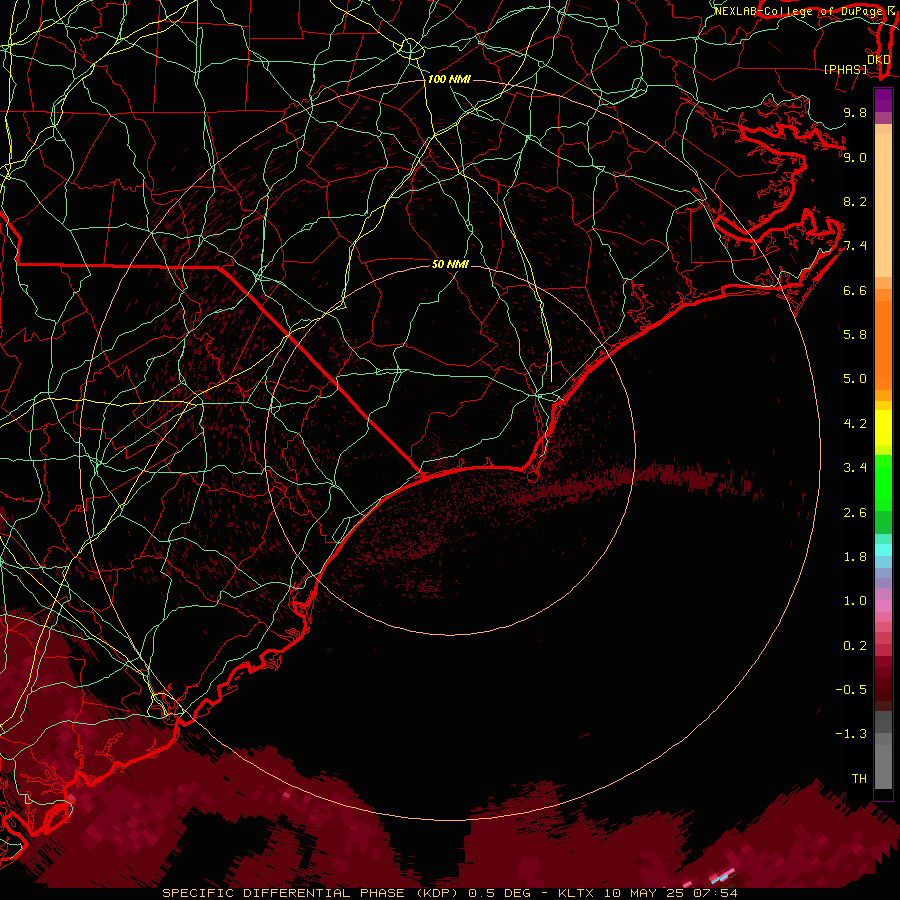Click the 50 NMI range ring label
Screen dimensions: 900x900
coord(451,264)
